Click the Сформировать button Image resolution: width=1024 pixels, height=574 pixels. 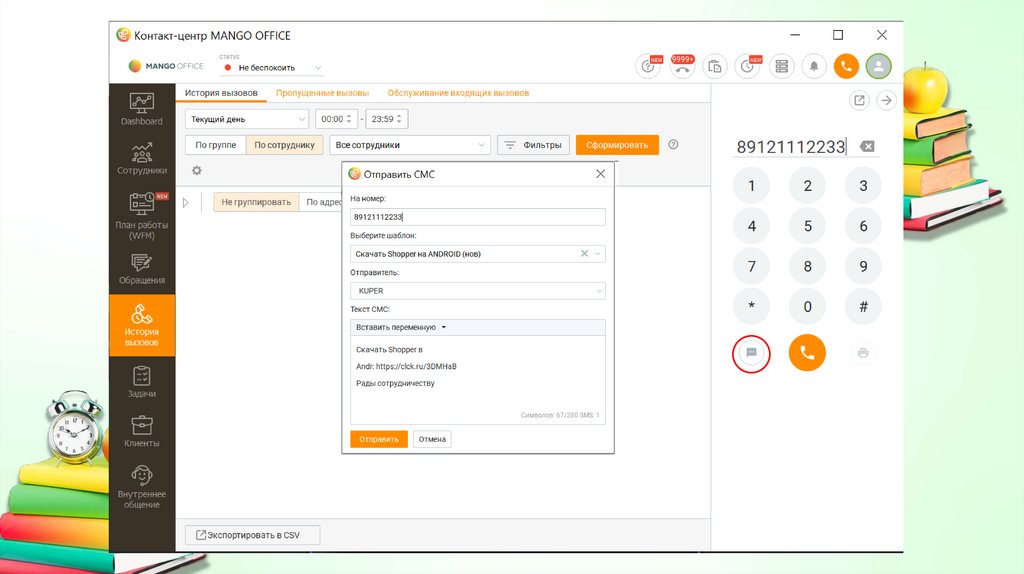click(x=617, y=145)
